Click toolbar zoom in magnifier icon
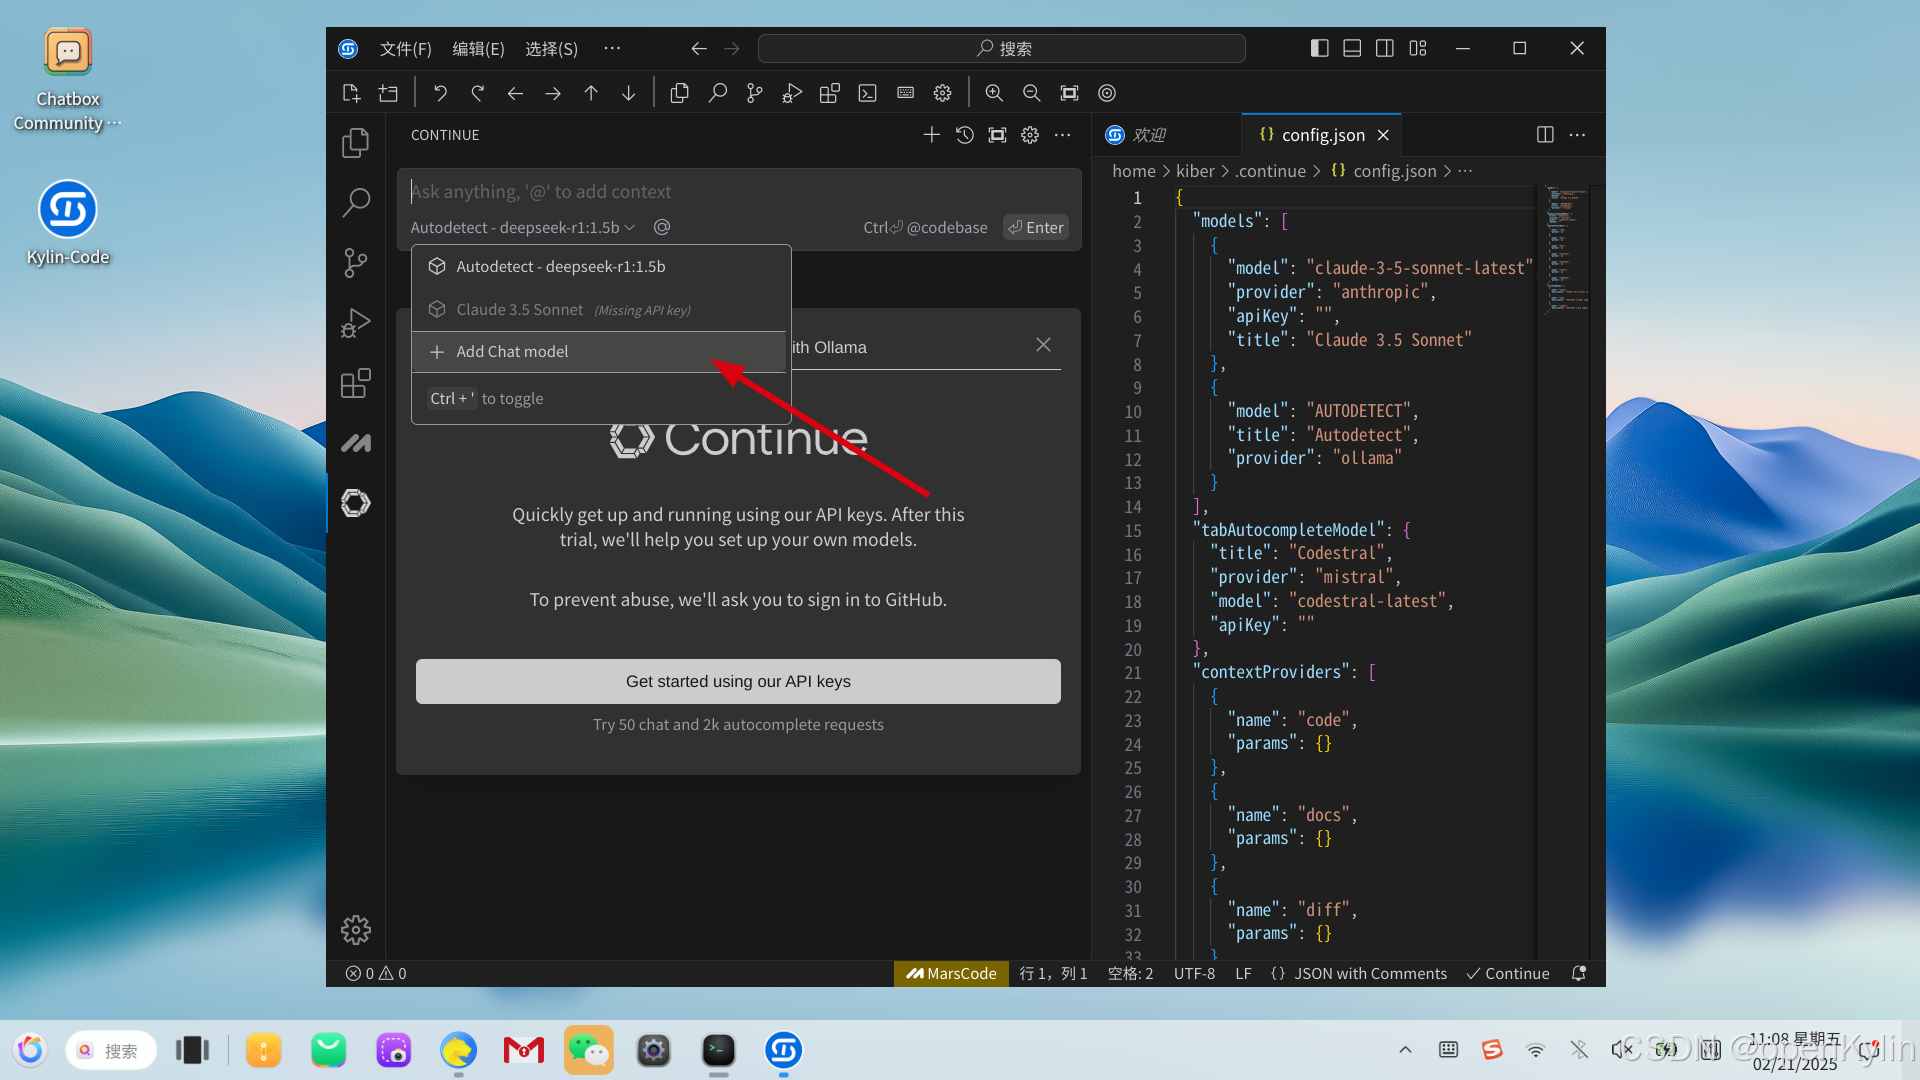 click(x=994, y=93)
